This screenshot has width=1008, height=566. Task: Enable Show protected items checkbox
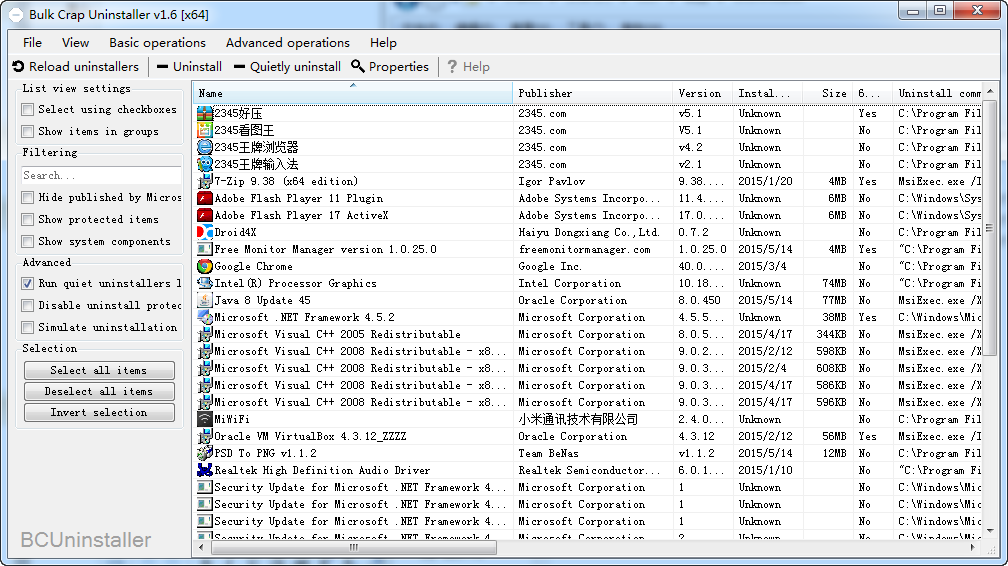point(28,219)
